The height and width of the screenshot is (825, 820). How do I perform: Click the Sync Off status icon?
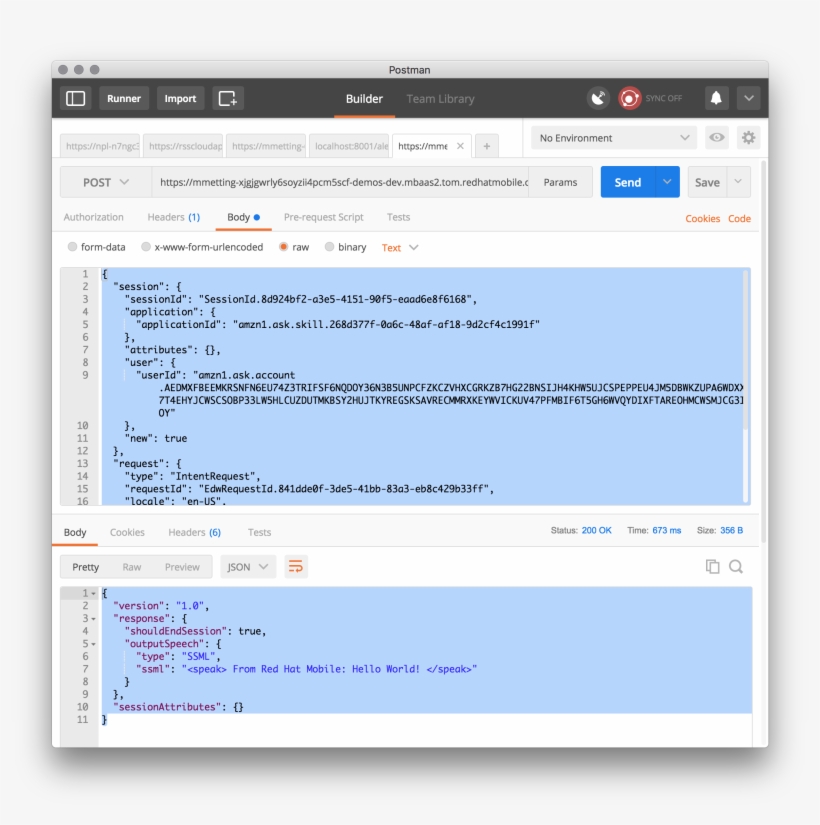pos(630,98)
